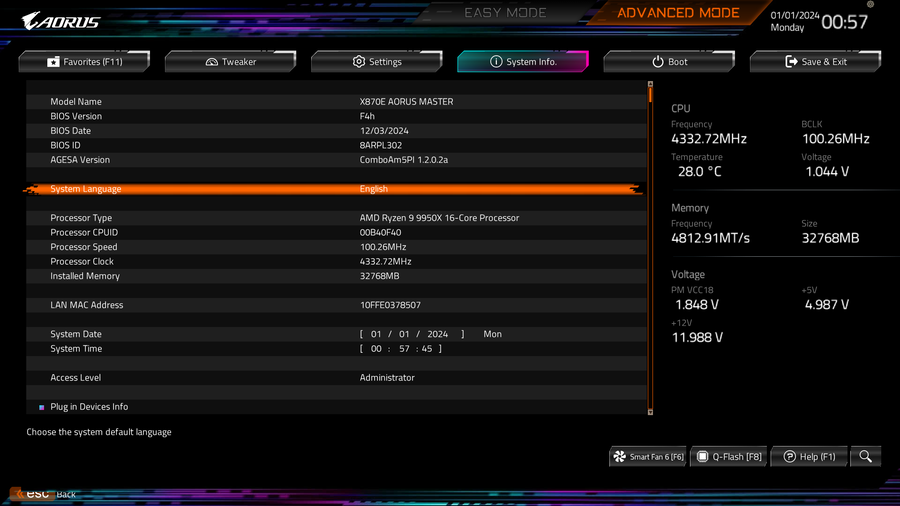900x506 pixels.
Task: Click the Q-Flash chip icon
Action: pos(703,457)
